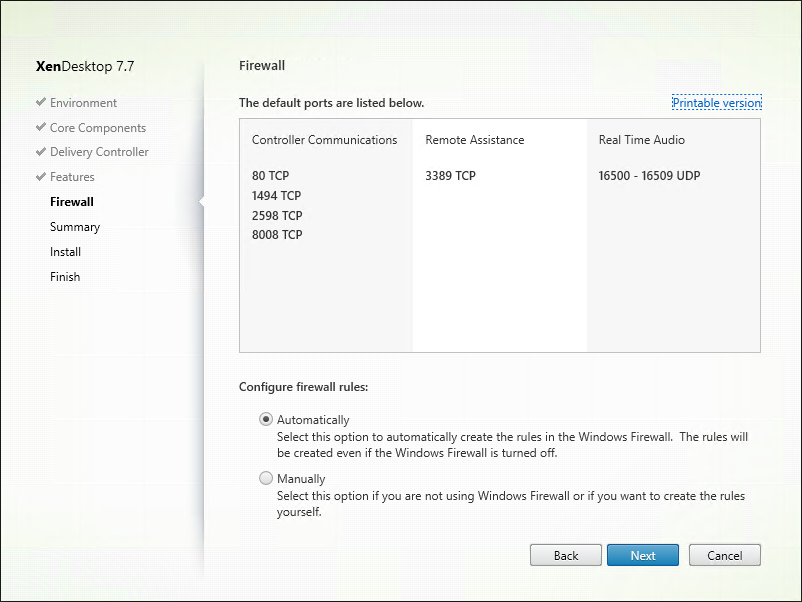Click the Next button
The height and width of the screenshot is (602, 802).
(642, 555)
